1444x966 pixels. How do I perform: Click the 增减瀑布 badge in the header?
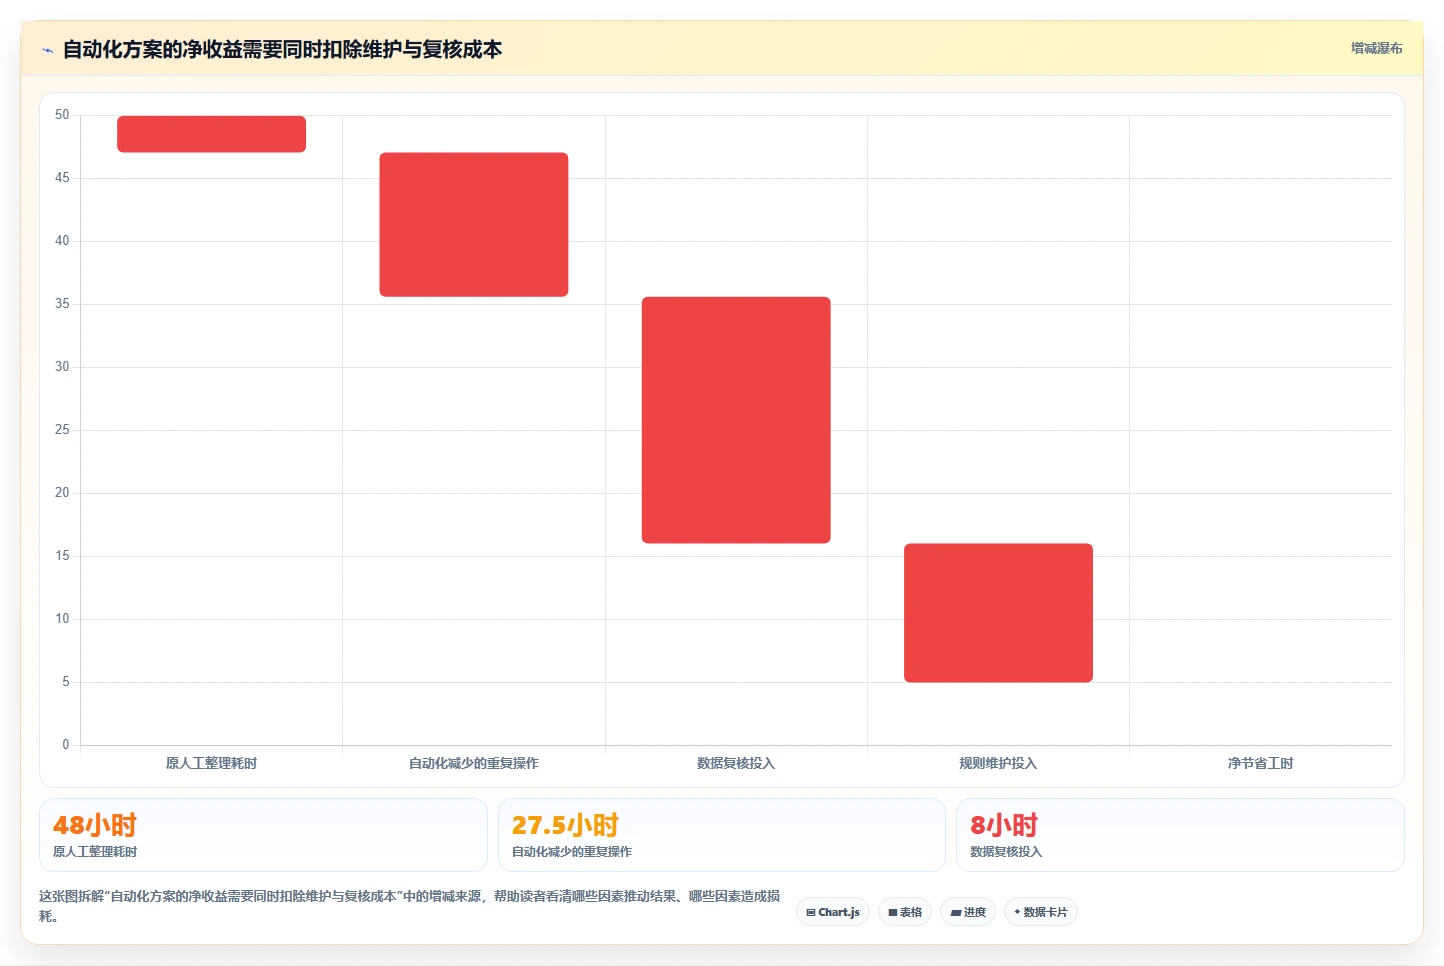coord(1376,48)
